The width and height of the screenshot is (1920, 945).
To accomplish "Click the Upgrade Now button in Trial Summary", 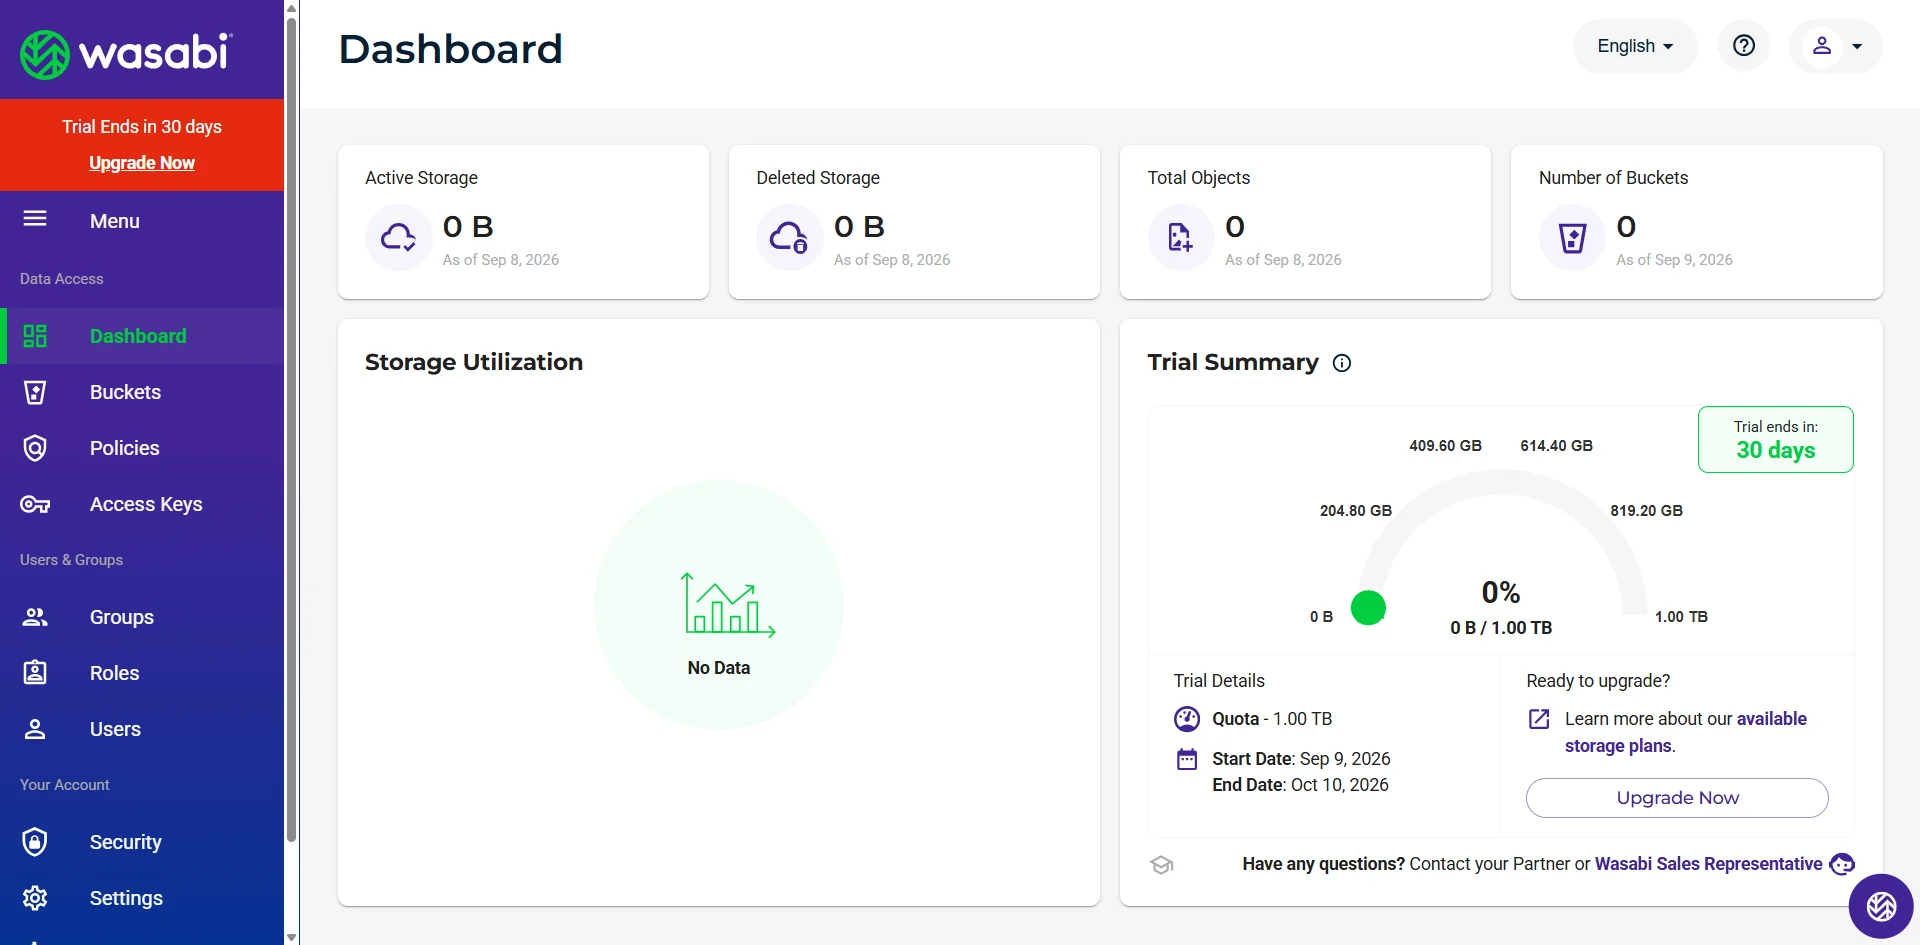I will [x=1677, y=798].
